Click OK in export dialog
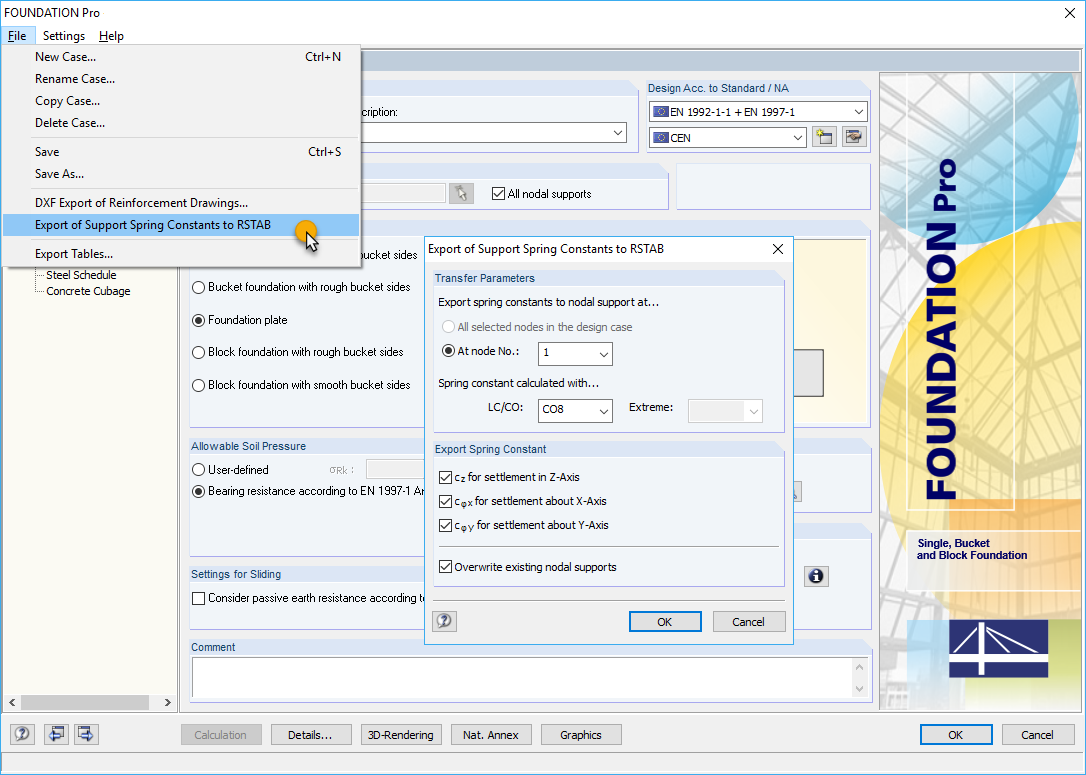 pos(665,622)
